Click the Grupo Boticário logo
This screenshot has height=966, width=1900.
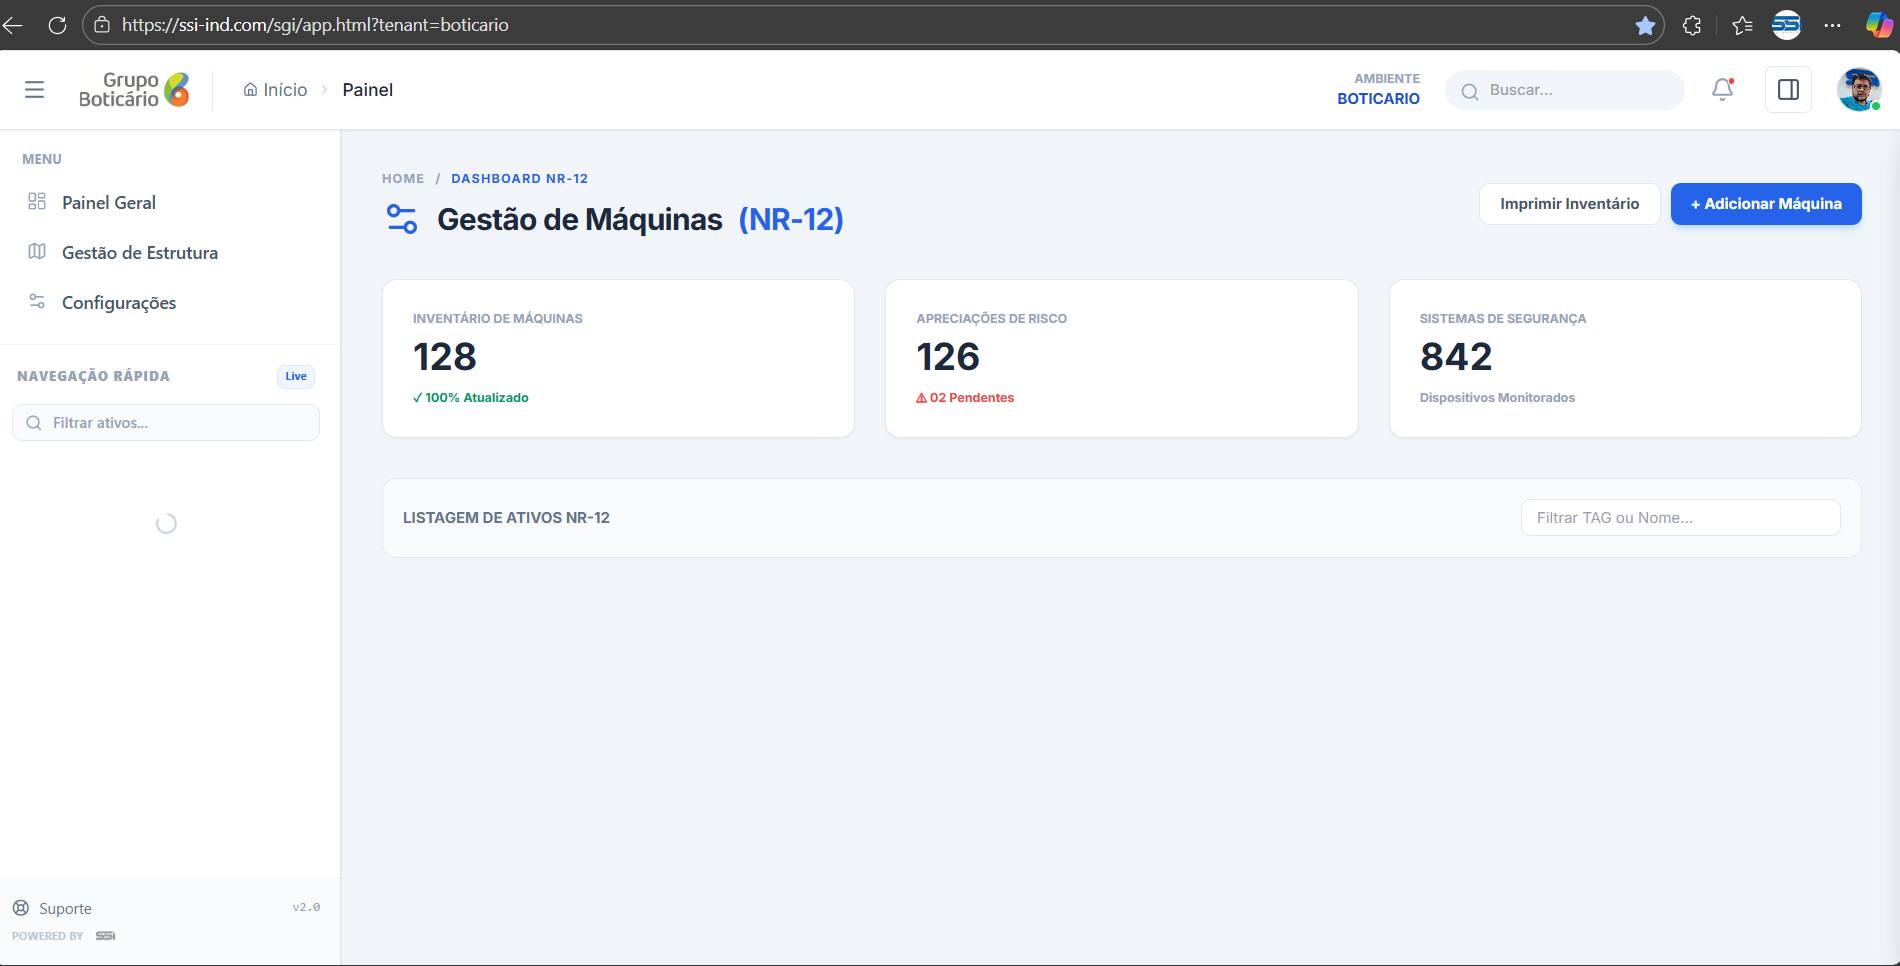coord(134,90)
